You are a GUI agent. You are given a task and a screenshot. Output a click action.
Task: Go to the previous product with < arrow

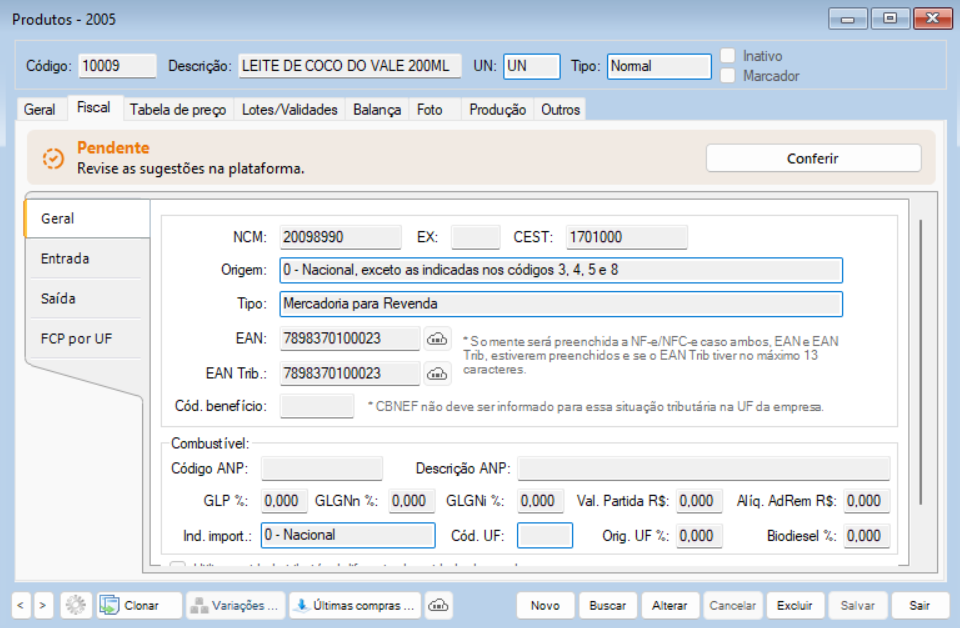pyautogui.click(x=20, y=605)
